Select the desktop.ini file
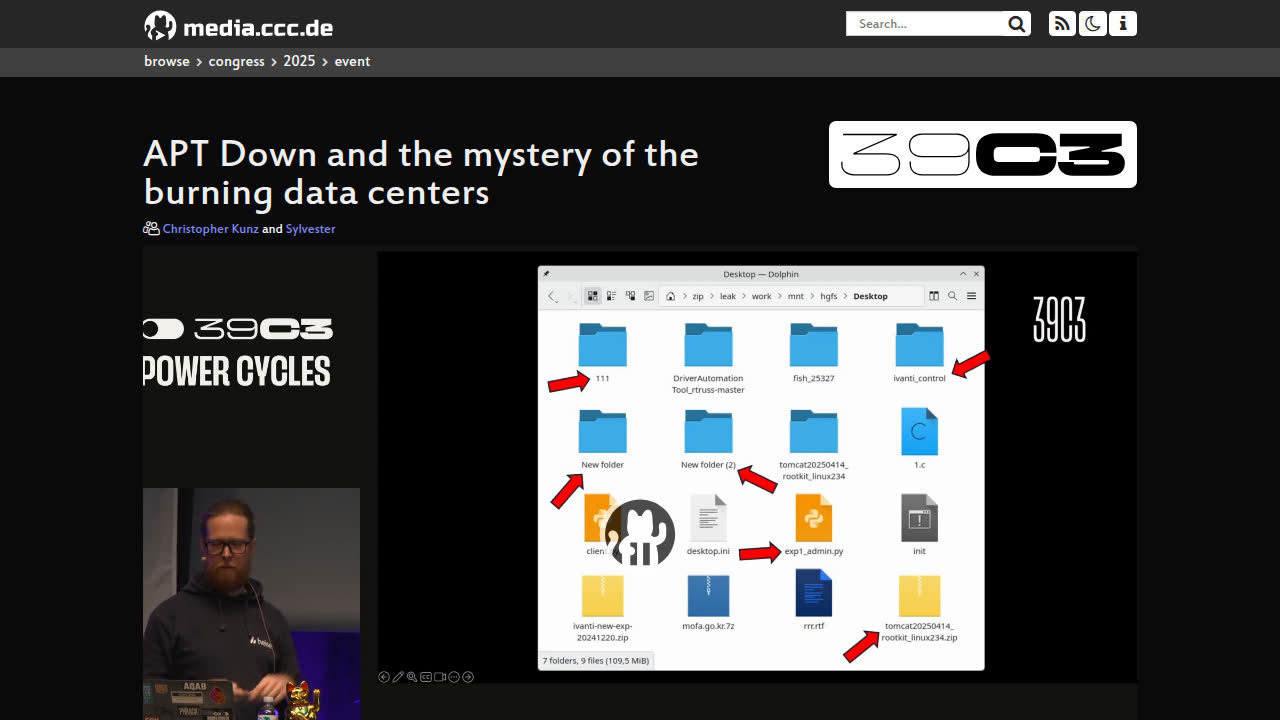The width and height of the screenshot is (1280, 720). (x=708, y=525)
